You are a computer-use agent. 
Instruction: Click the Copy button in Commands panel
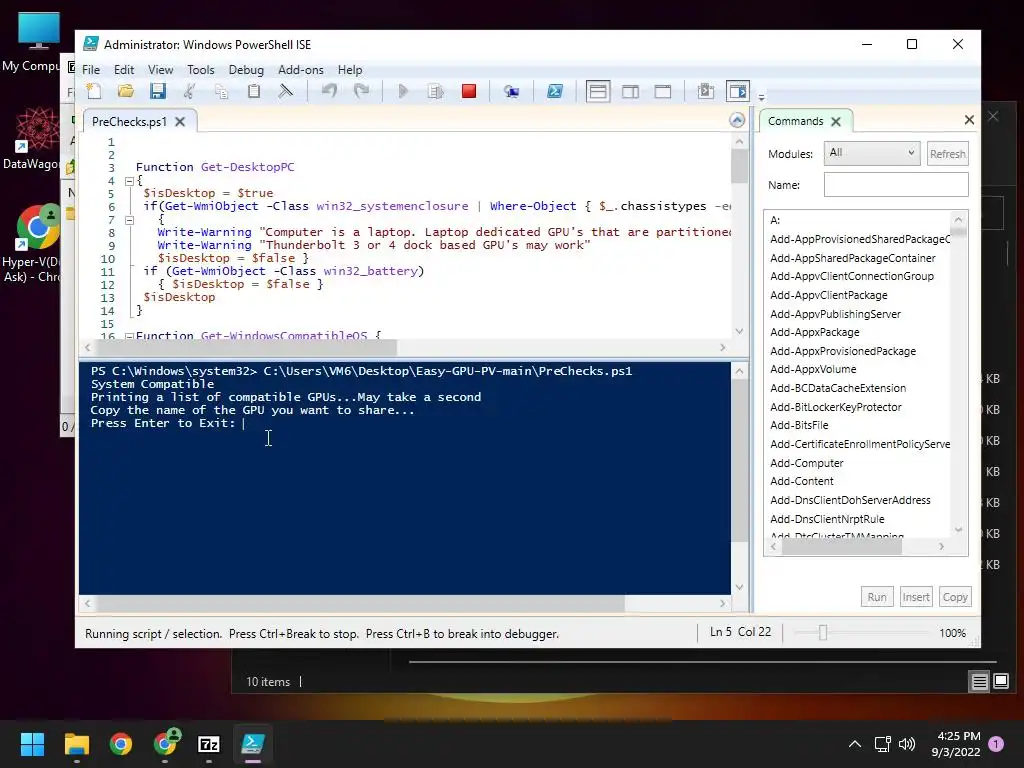click(x=955, y=597)
